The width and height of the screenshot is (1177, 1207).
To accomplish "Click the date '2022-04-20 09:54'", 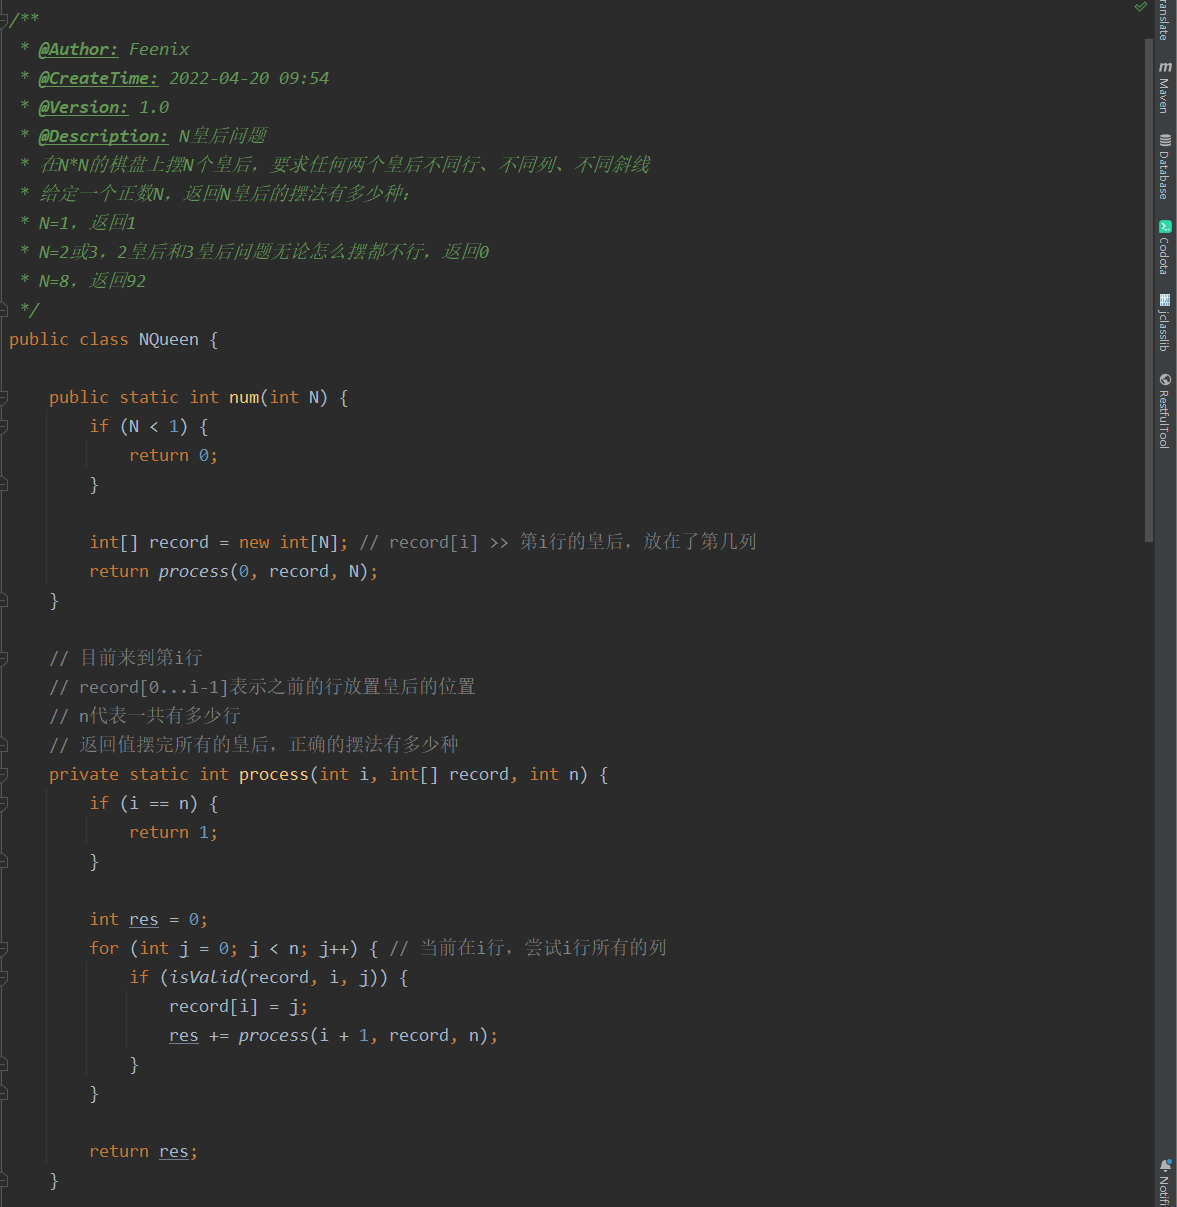I will click(x=249, y=78).
